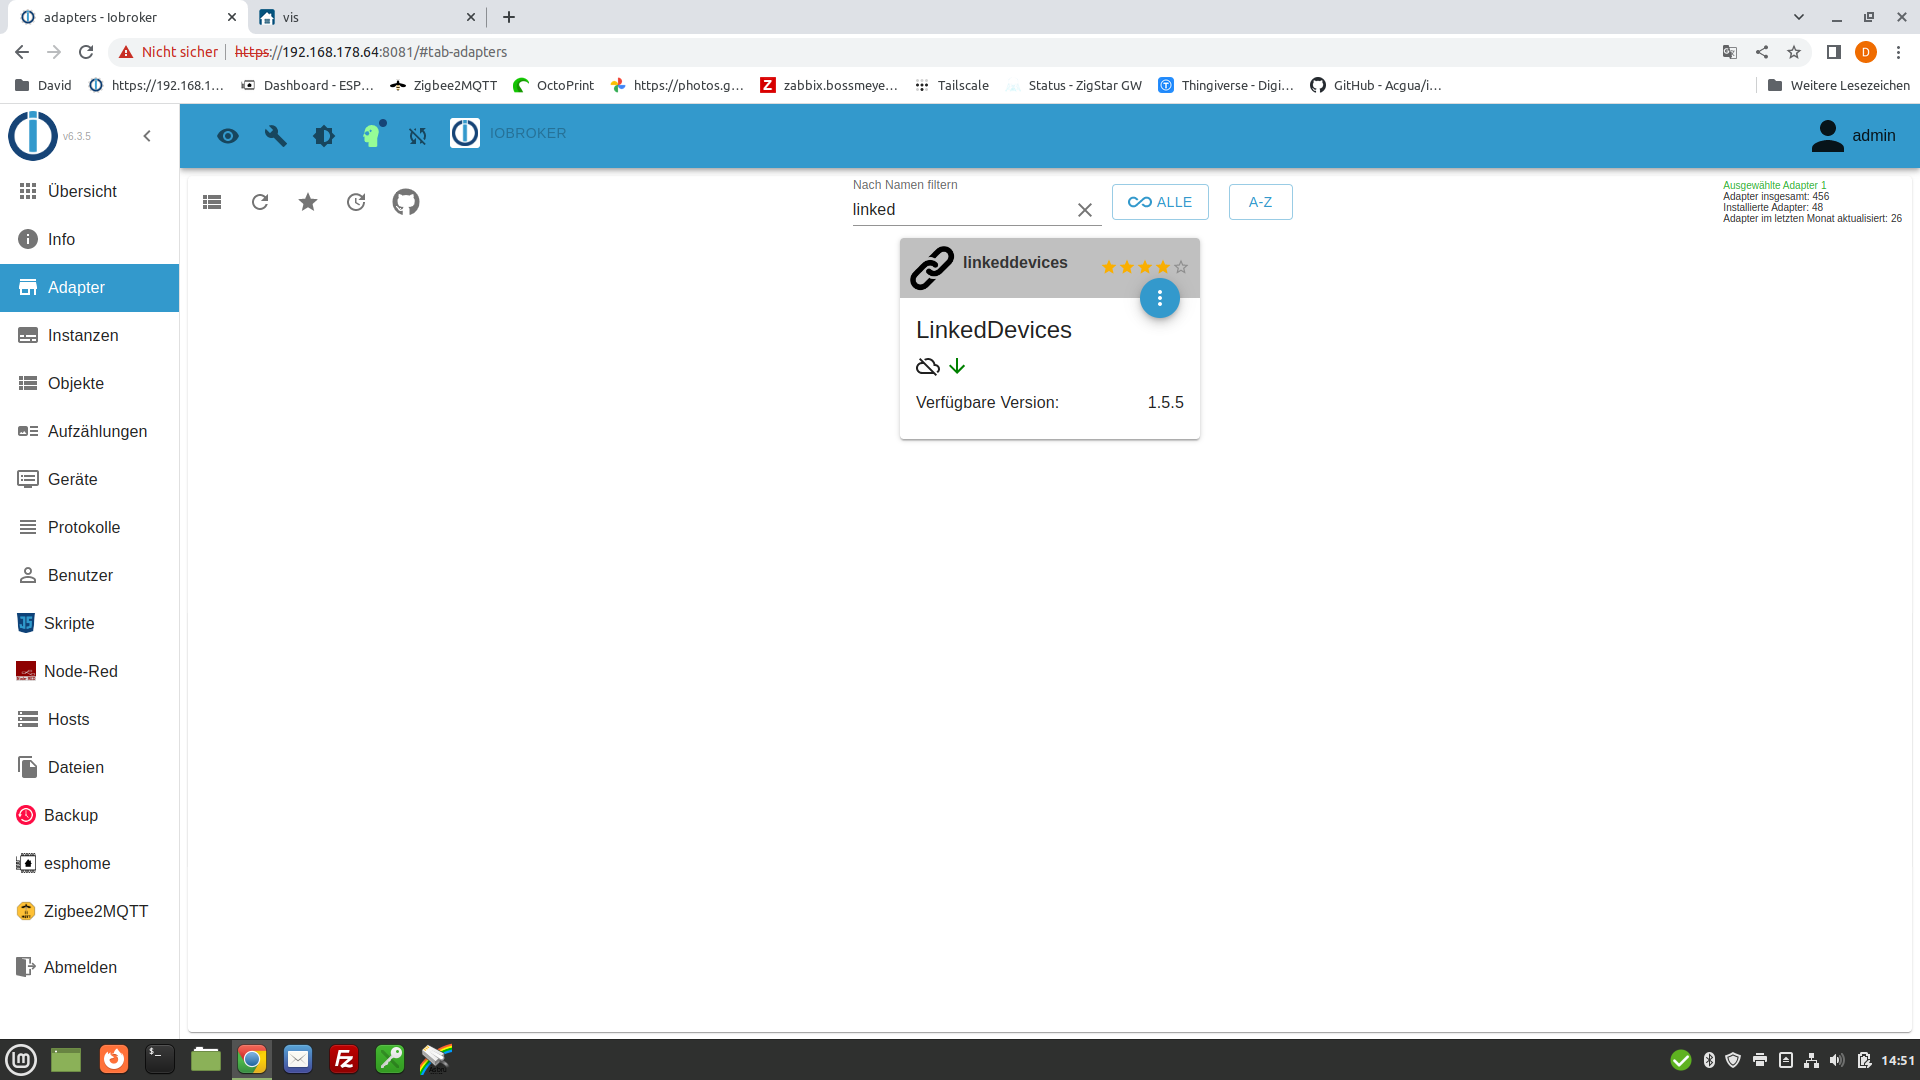This screenshot has width=1920, height=1080.
Task: Click Abmelden to log out
Action: 90,967
